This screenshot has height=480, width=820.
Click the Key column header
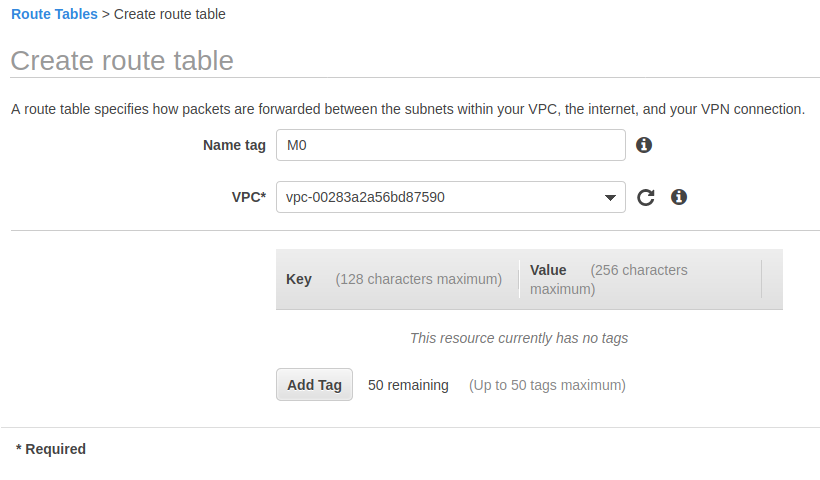click(299, 279)
